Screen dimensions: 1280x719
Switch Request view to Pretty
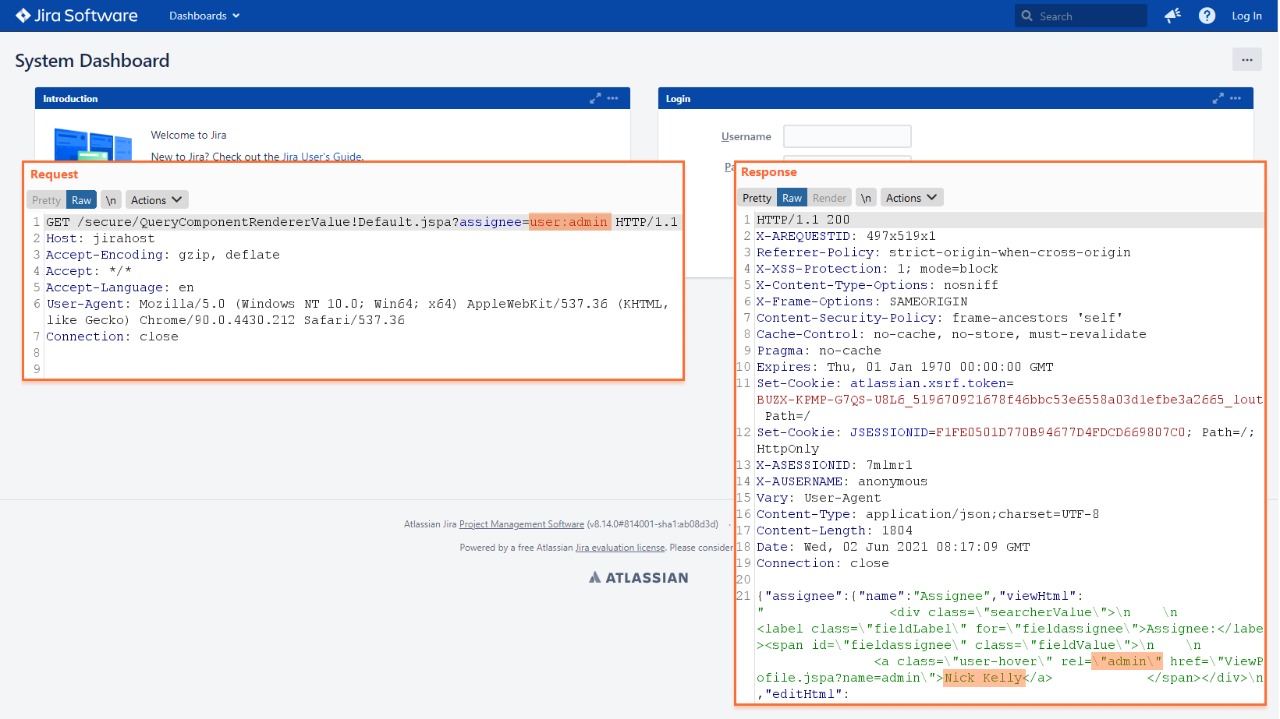click(46, 200)
